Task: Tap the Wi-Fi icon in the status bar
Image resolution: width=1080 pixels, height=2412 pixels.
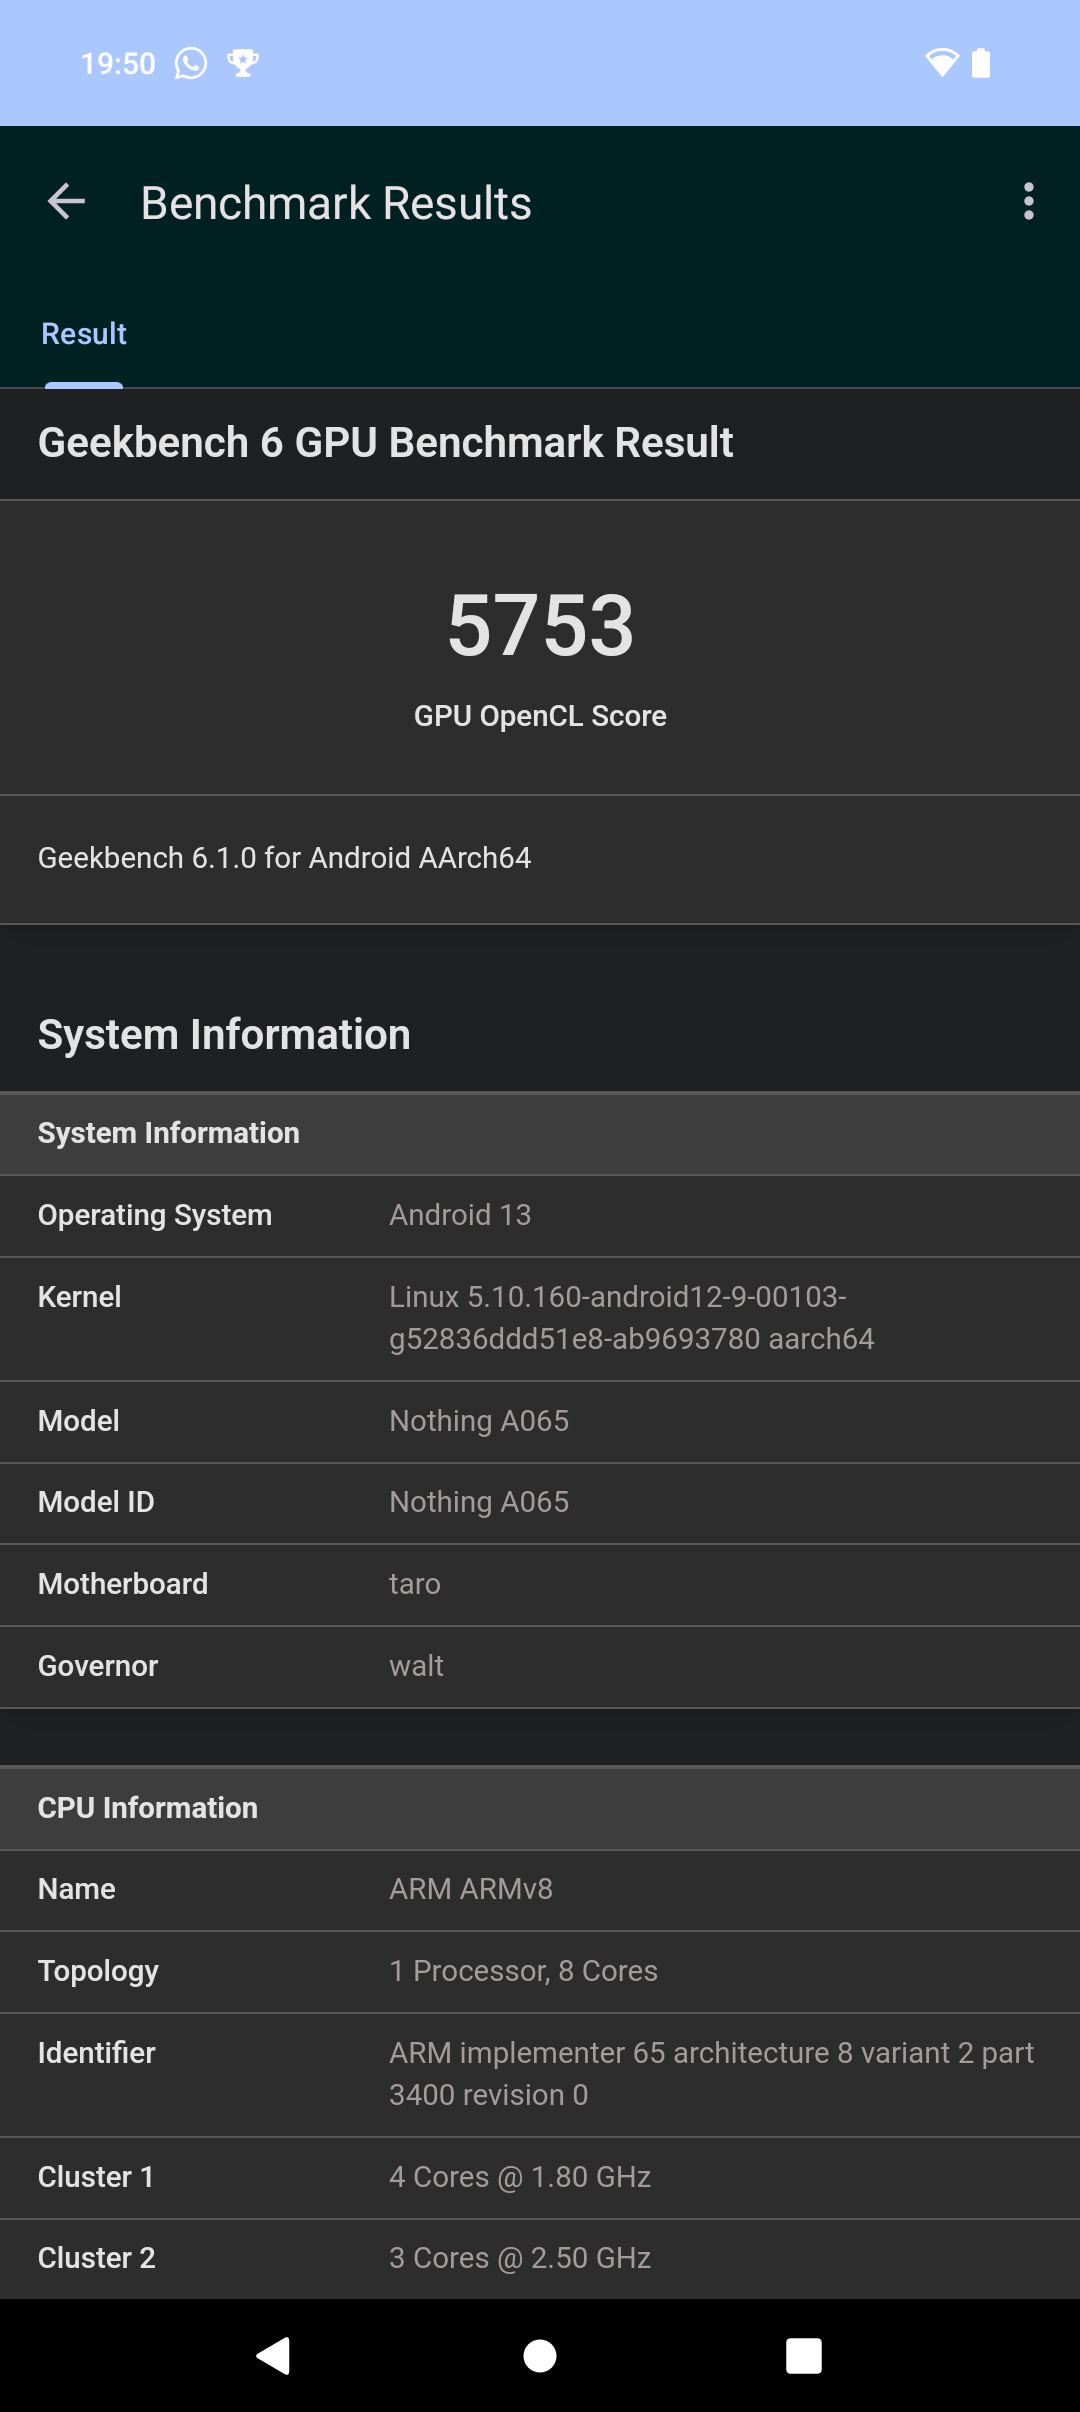Action: (x=941, y=62)
